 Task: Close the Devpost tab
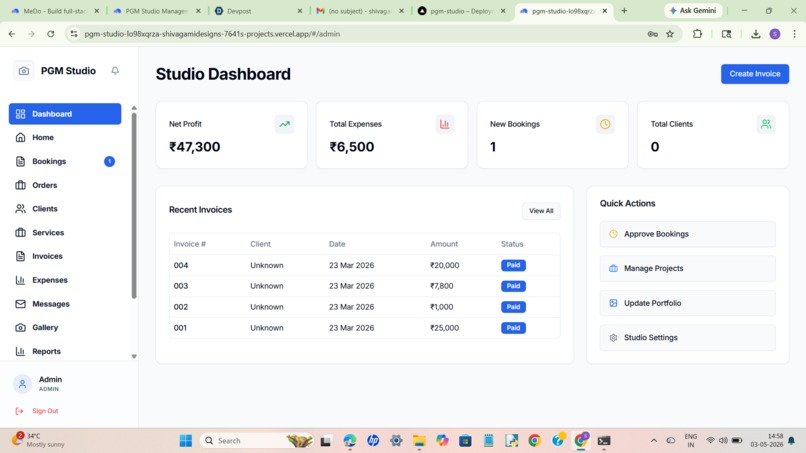300,11
